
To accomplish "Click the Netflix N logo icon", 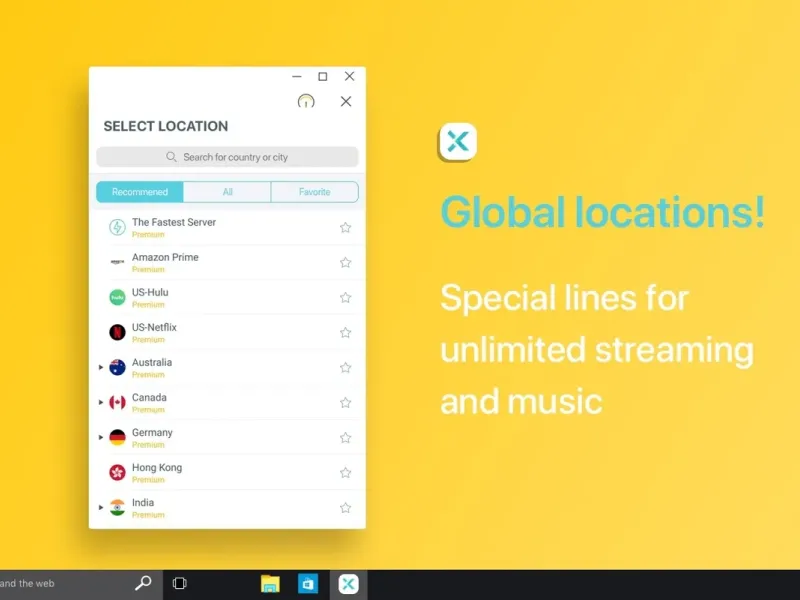I will (117, 332).
